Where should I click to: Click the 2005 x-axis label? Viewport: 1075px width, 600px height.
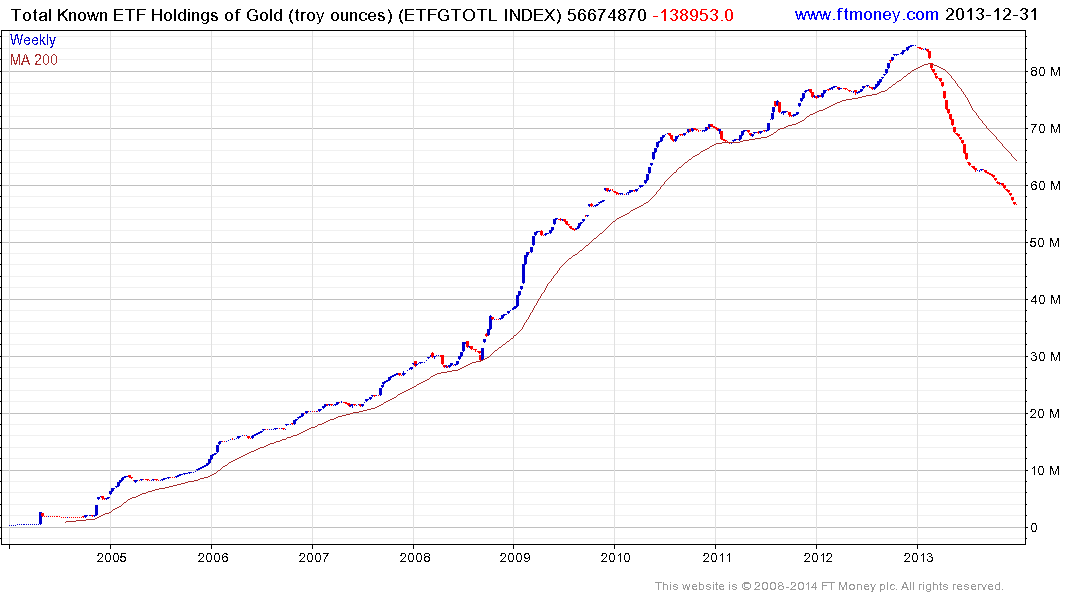[x=111, y=557]
